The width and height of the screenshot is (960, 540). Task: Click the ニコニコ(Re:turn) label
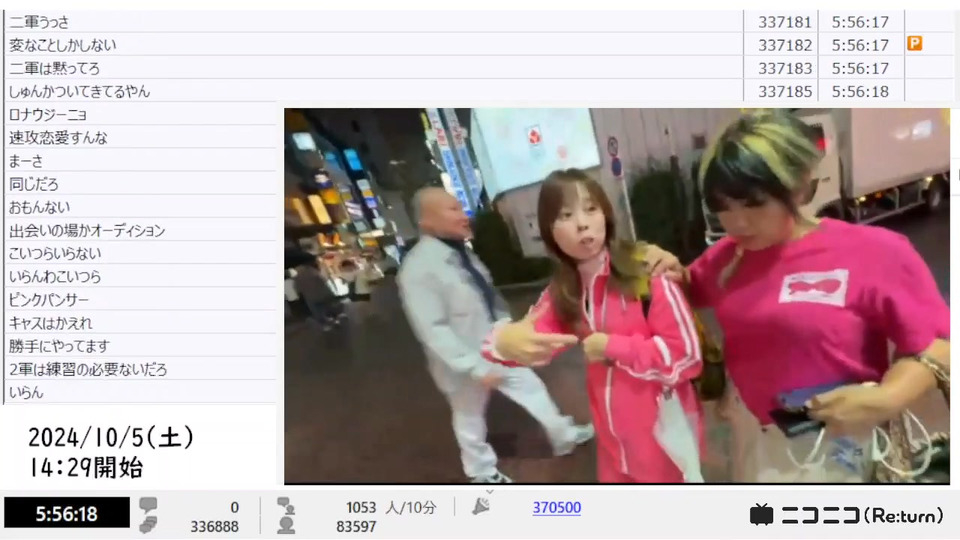(862, 516)
